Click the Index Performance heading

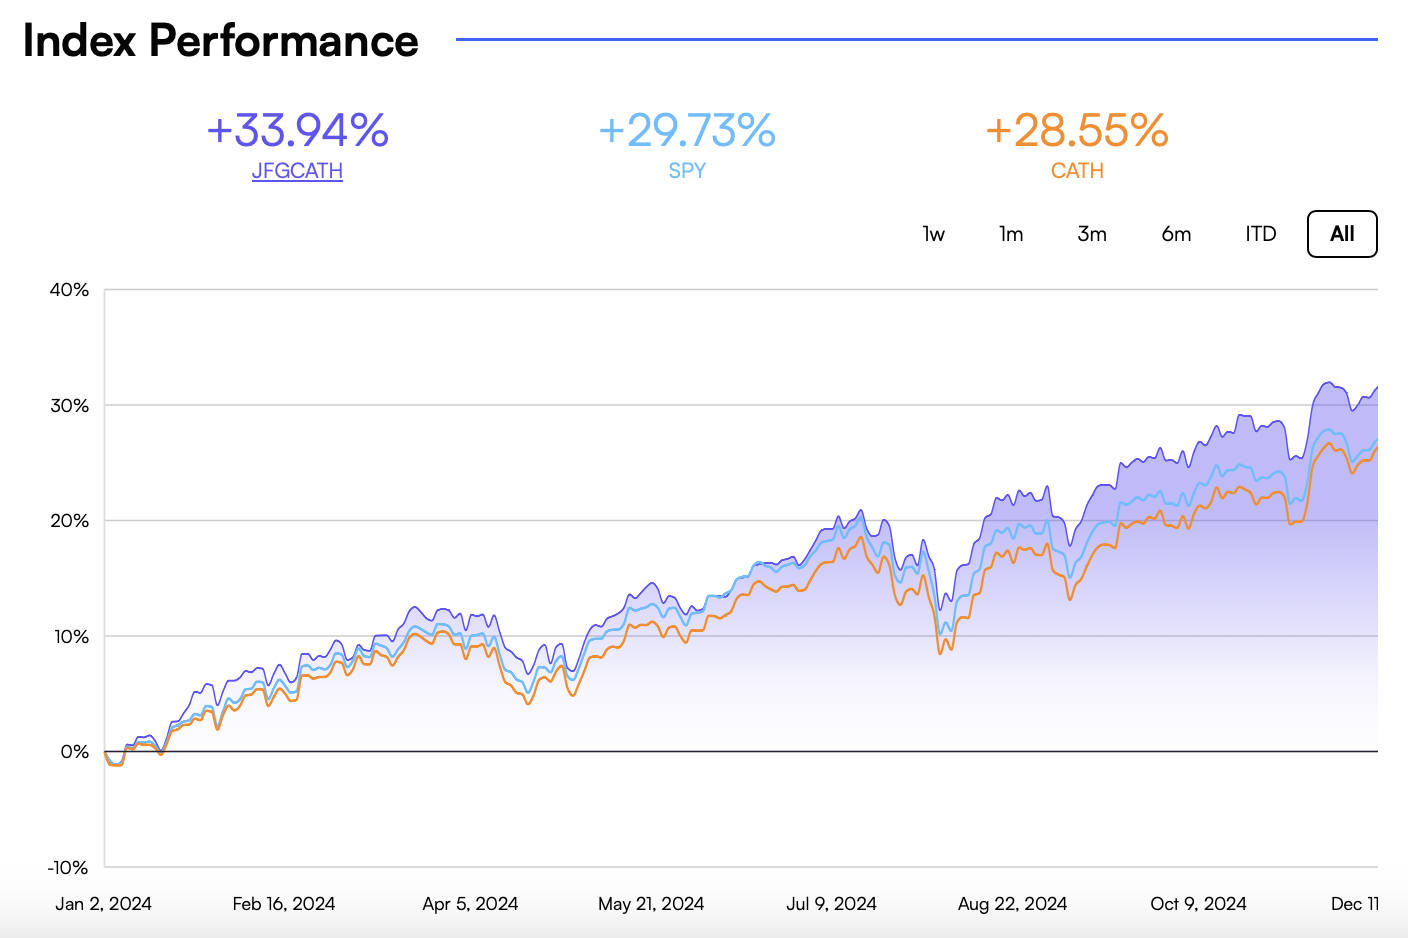(x=222, y=41)
